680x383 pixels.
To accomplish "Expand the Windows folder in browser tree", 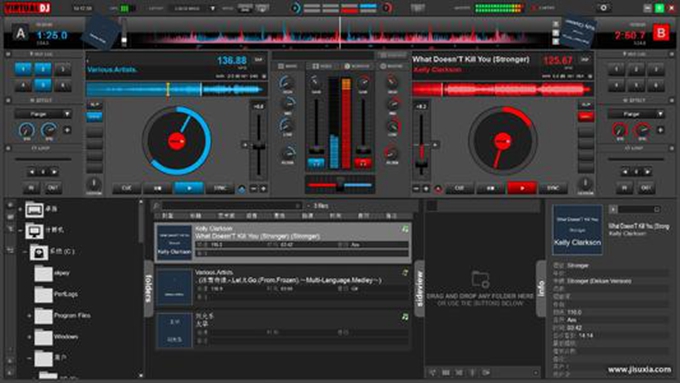I will 29,337.
